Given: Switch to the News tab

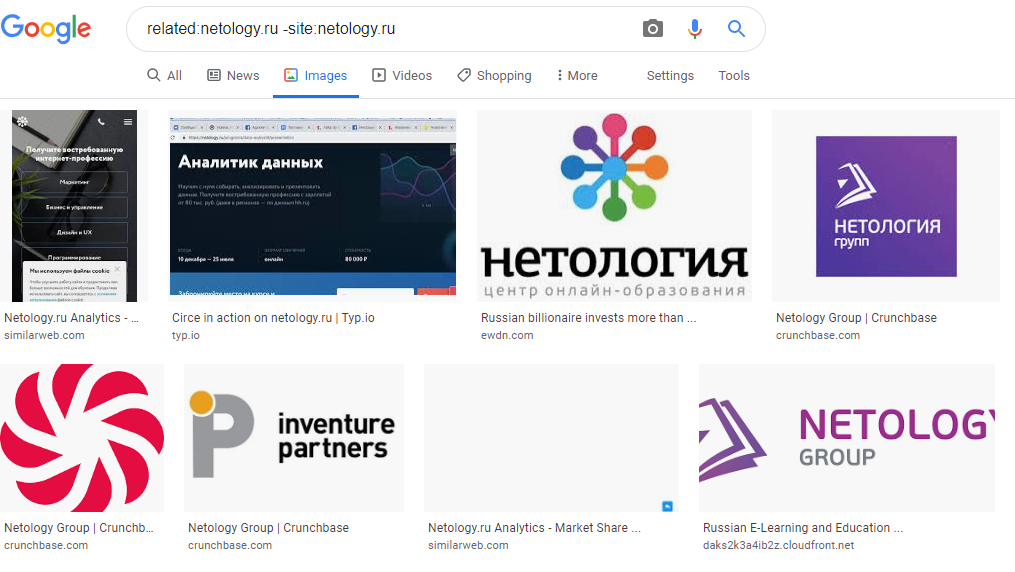Looking at the screenshot, I should point(233,75).
